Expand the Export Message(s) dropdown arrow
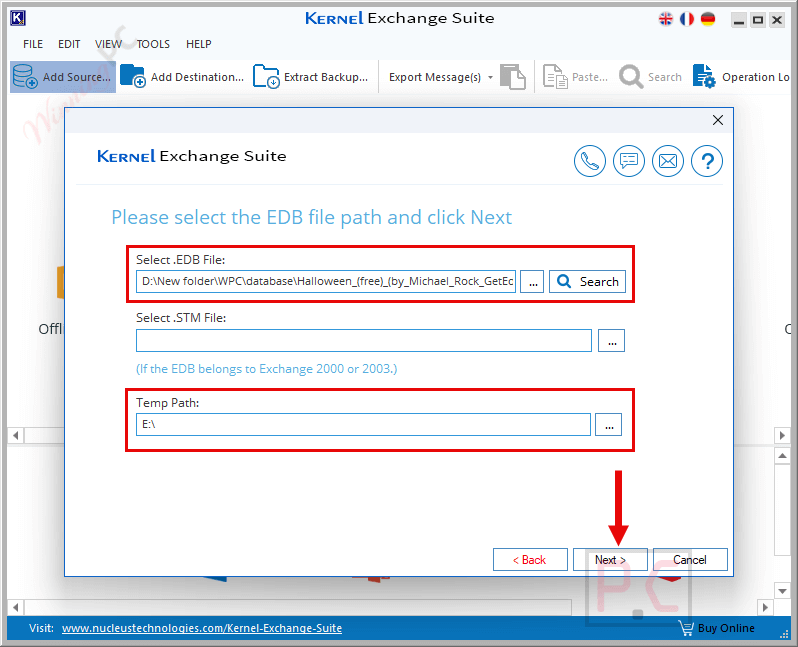Viewport: 798px width, 647px height. [x=491, y=77]
